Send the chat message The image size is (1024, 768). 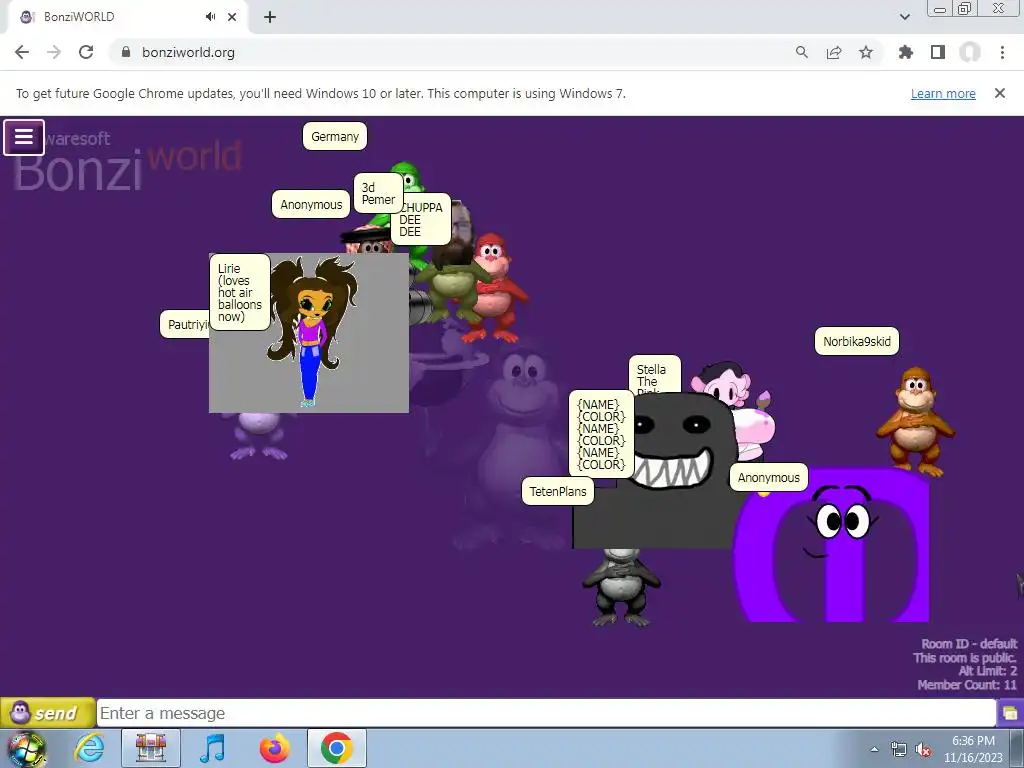click(48, 712)
